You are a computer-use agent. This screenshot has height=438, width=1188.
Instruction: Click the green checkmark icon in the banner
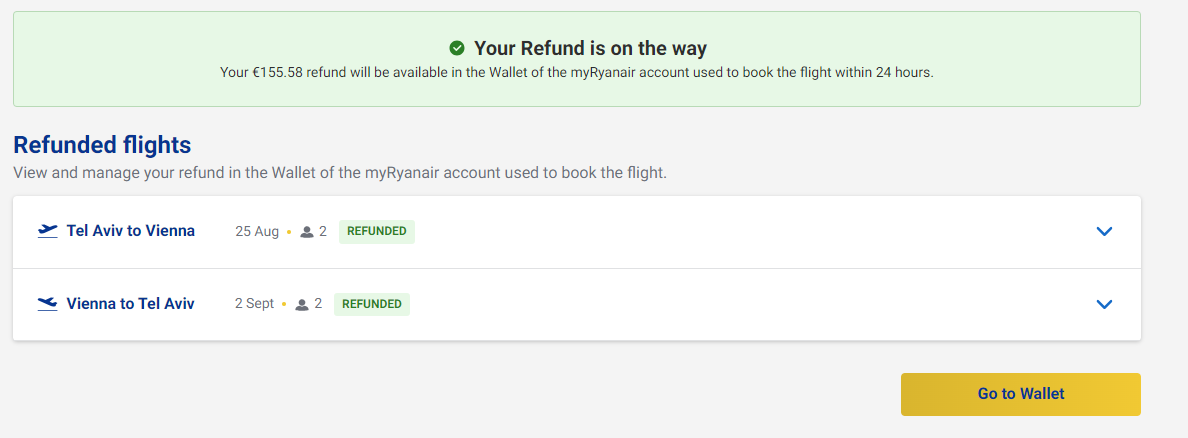457,48
